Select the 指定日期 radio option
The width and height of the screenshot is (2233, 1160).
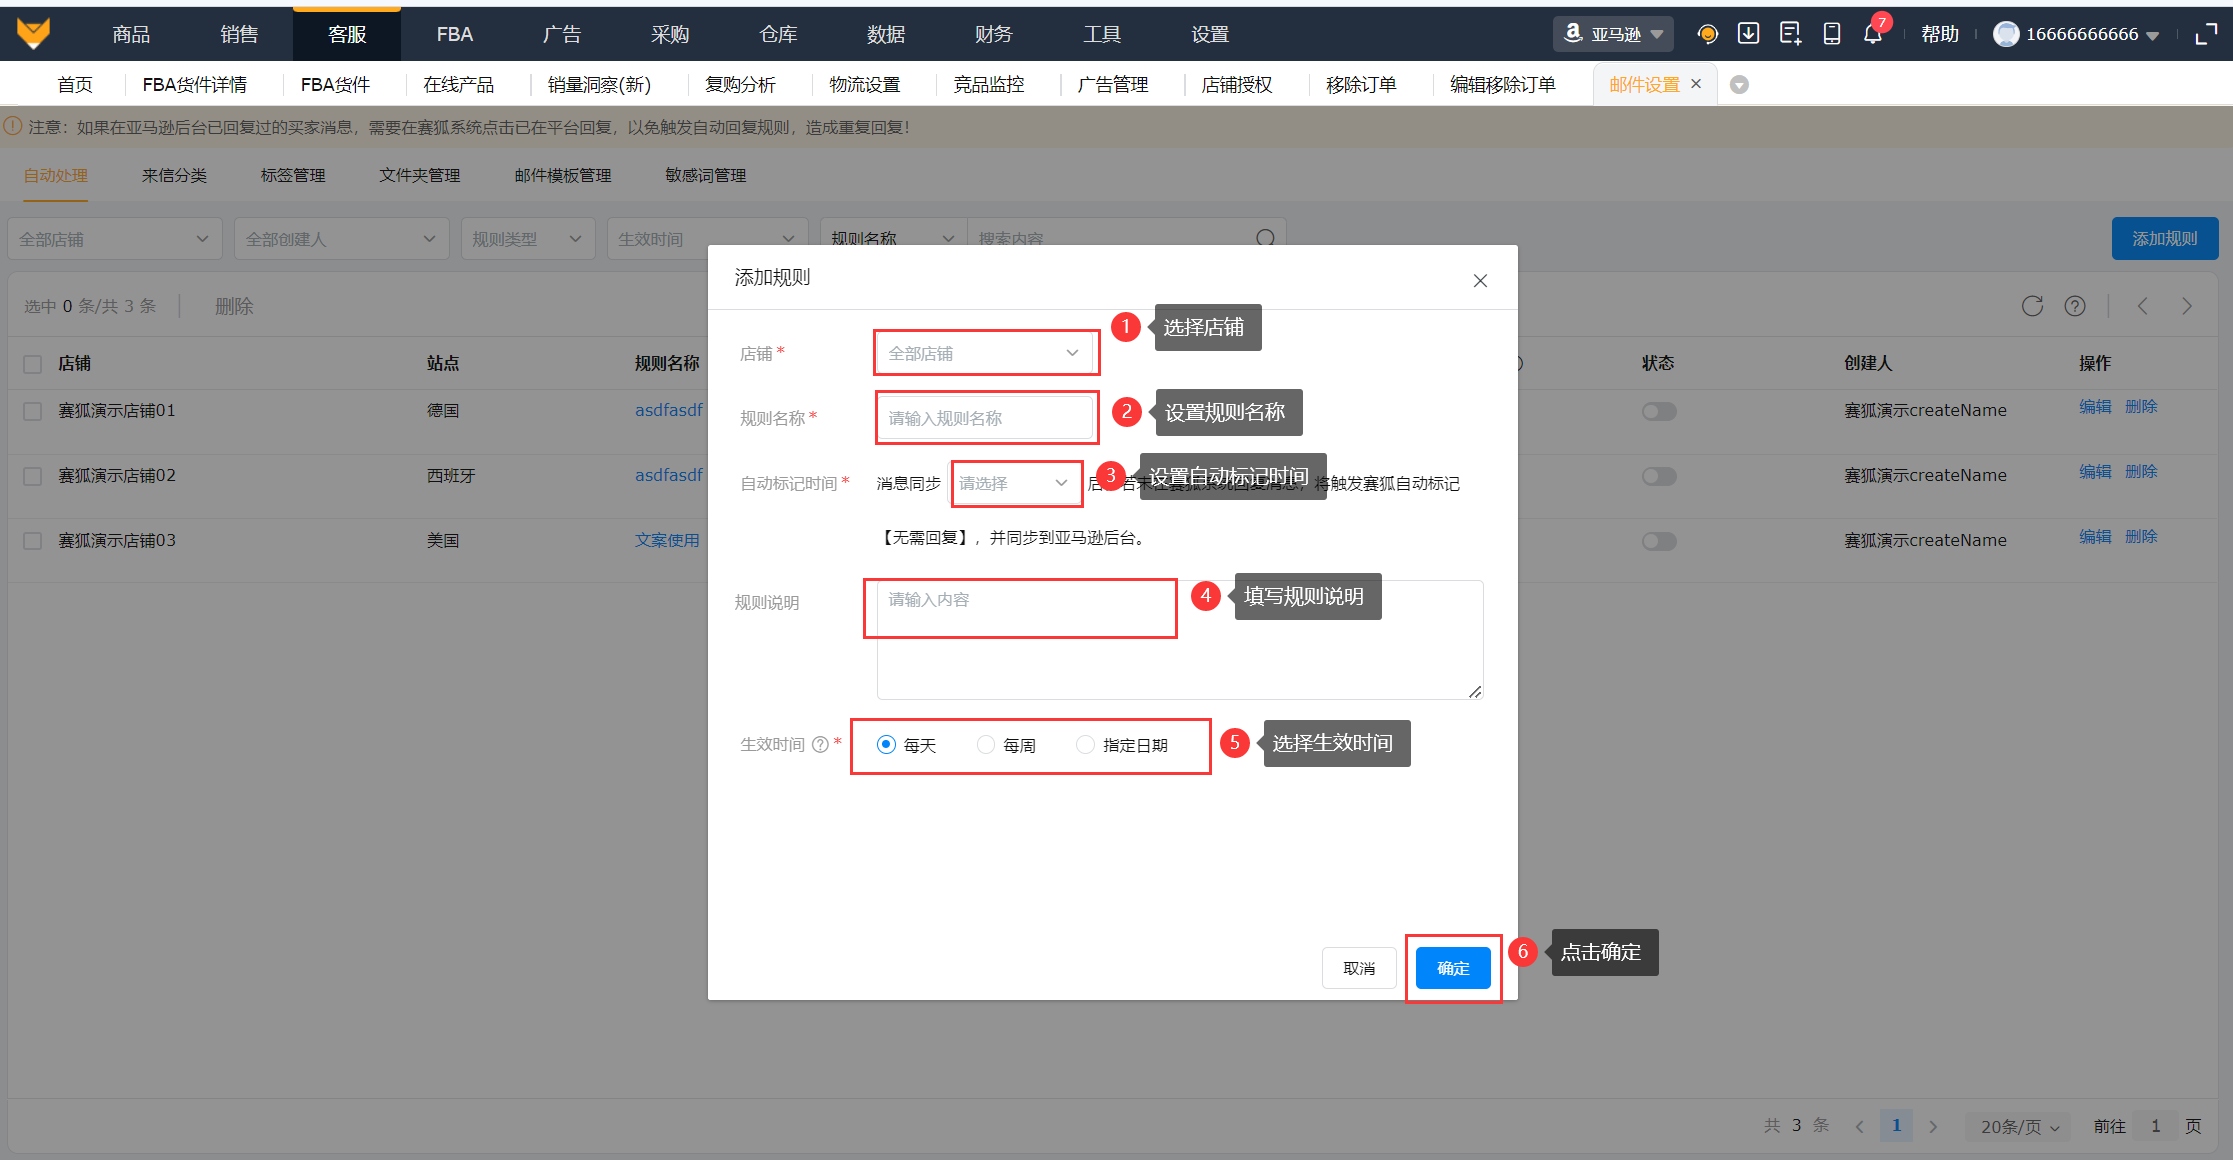pos(1085,745)
